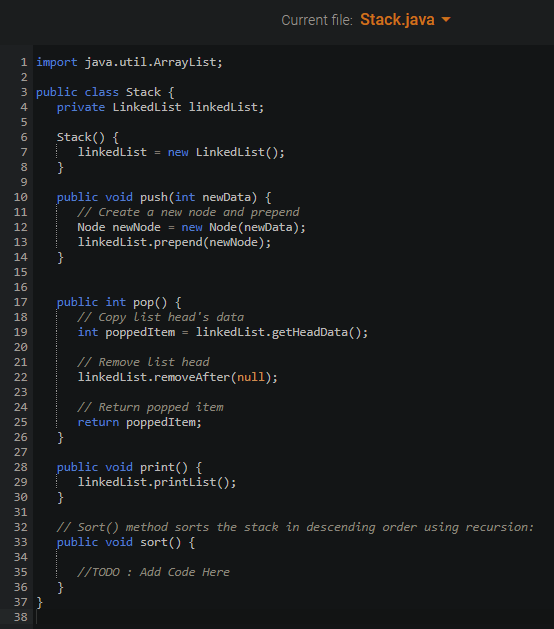Click 'linkedList = new LinkedList();' line
554x629 pixels.
[x=181, y=152]
